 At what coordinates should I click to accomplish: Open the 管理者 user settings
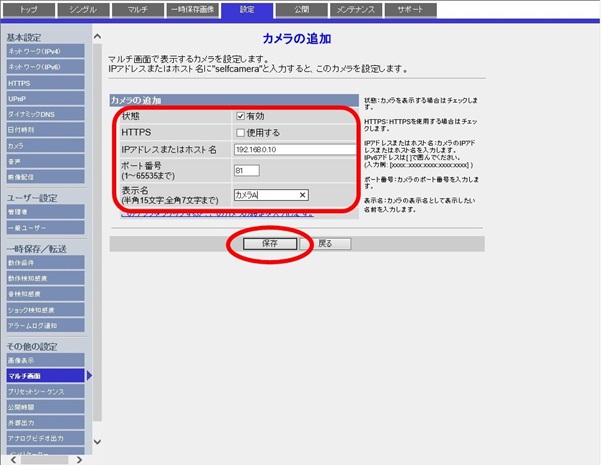(45, 212)
